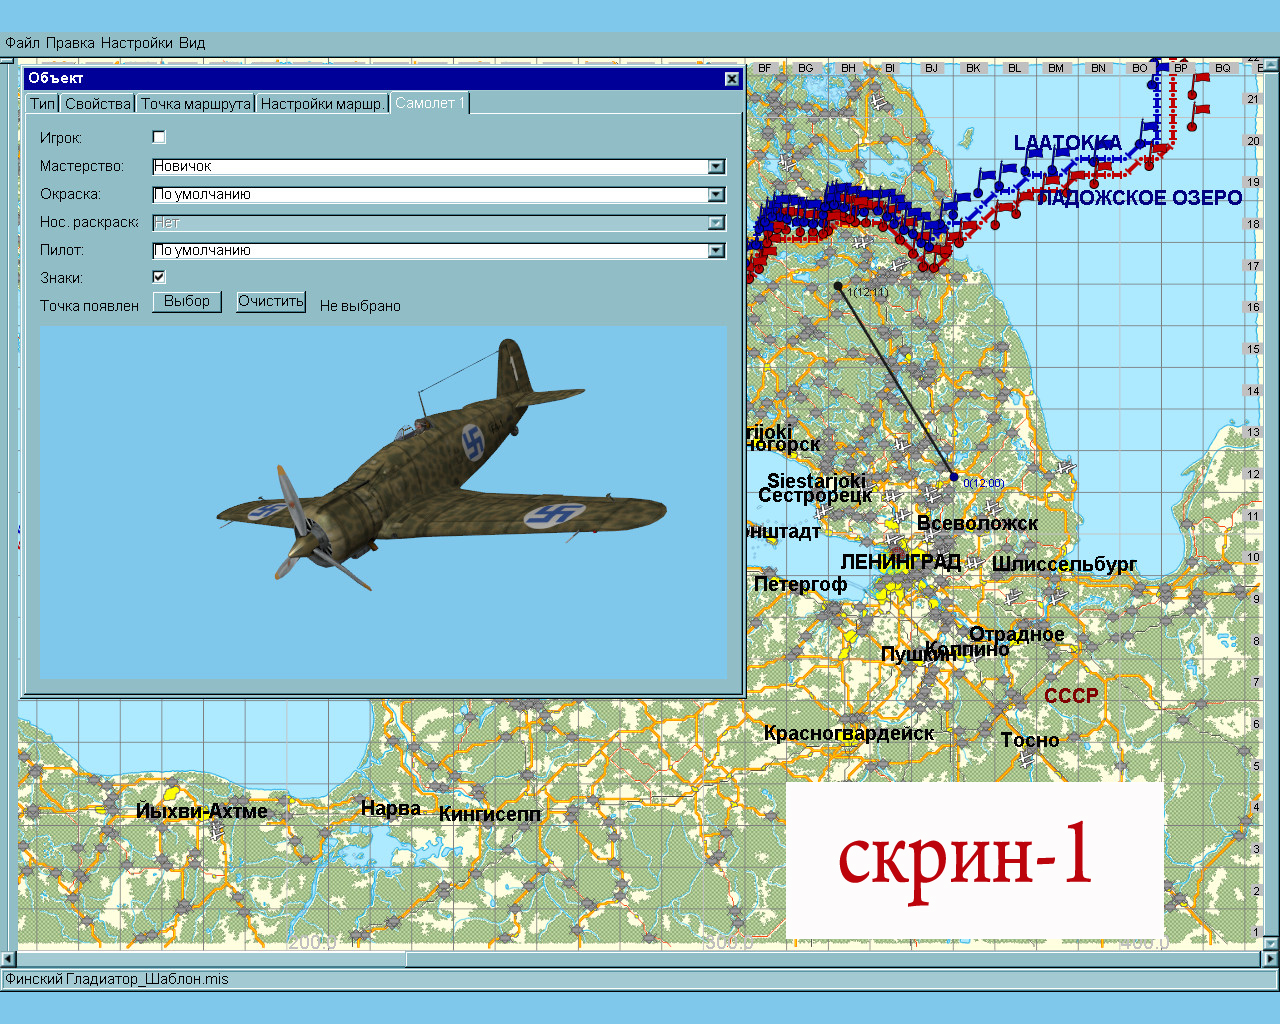Click the aircraft 3D preview image
The width and height of the screenshot is (1280, 1024).
tap(384, 503)
